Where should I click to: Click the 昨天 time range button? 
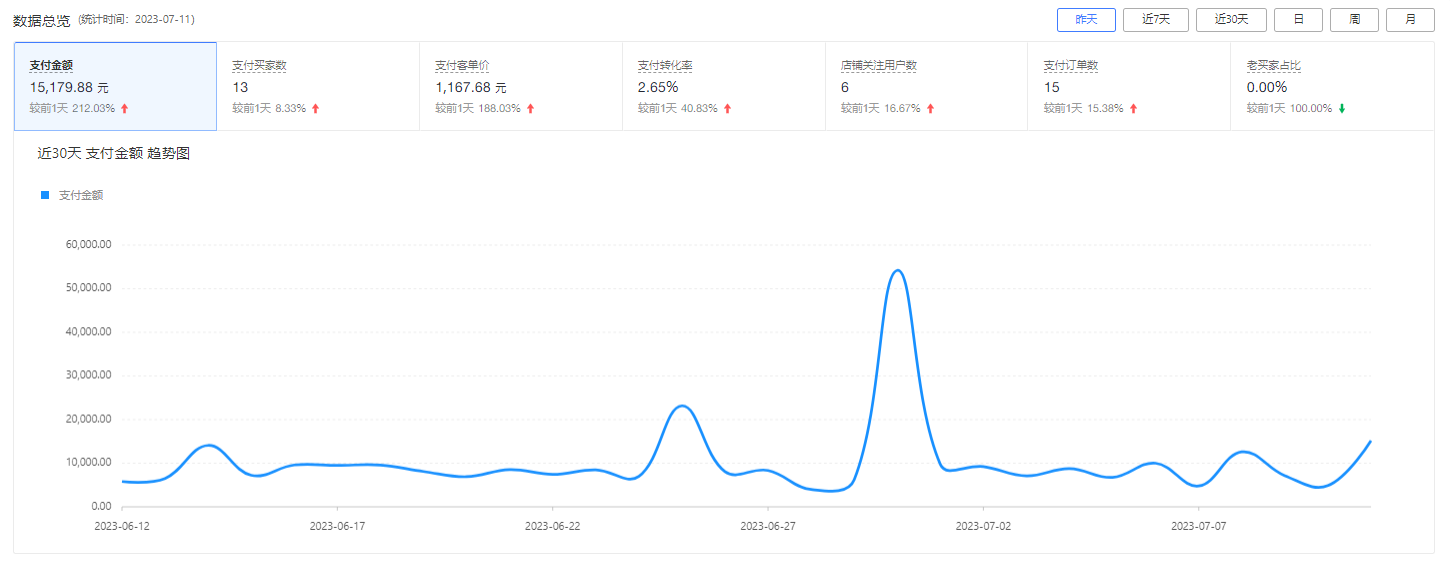(x=1086, y=20)
